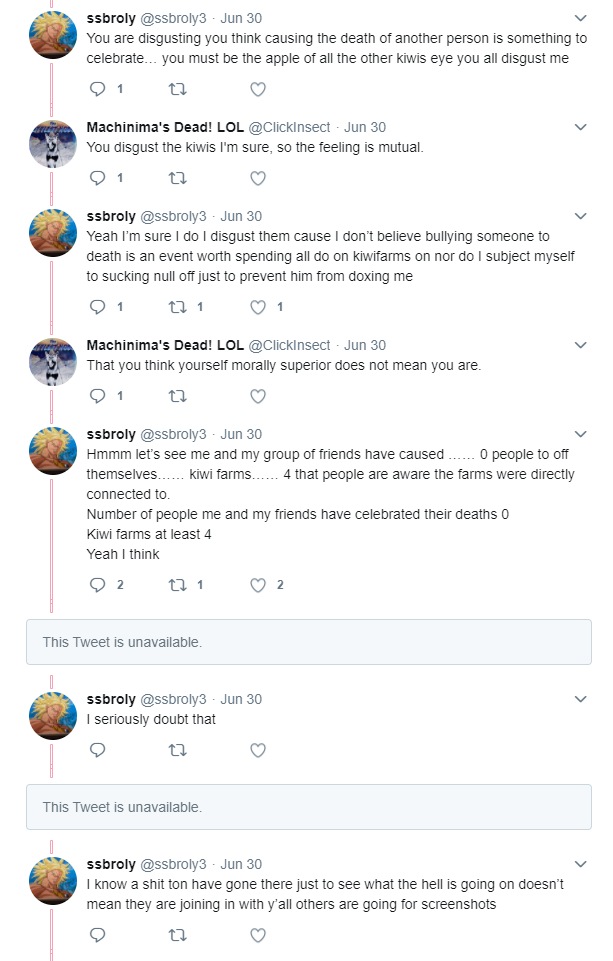
Task: Reply to the 'I seriously doubt that' tweet
Action: pyautogui.click(x=97, y=750)
